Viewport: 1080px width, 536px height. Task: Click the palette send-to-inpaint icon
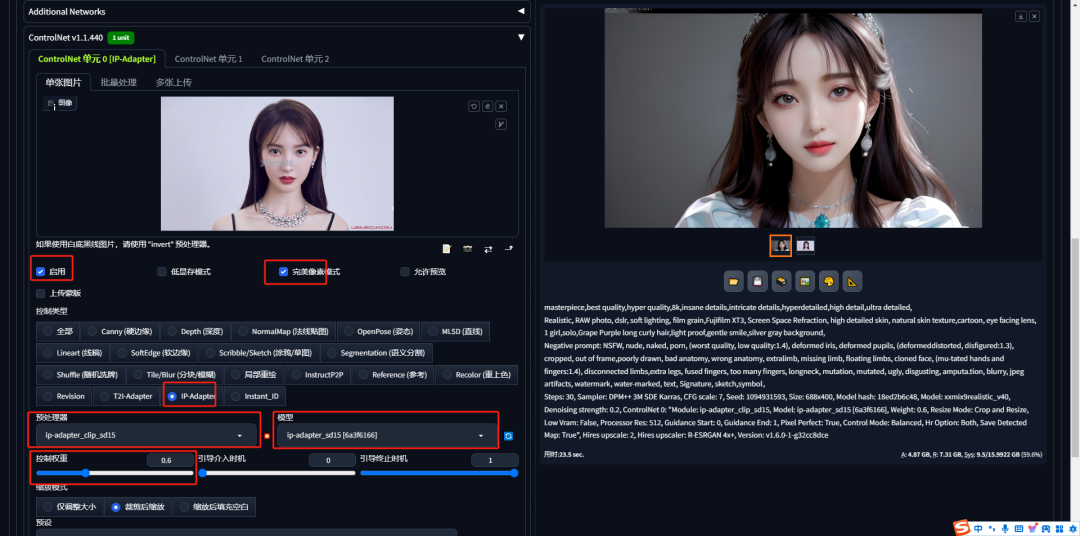tap(829, 281)
